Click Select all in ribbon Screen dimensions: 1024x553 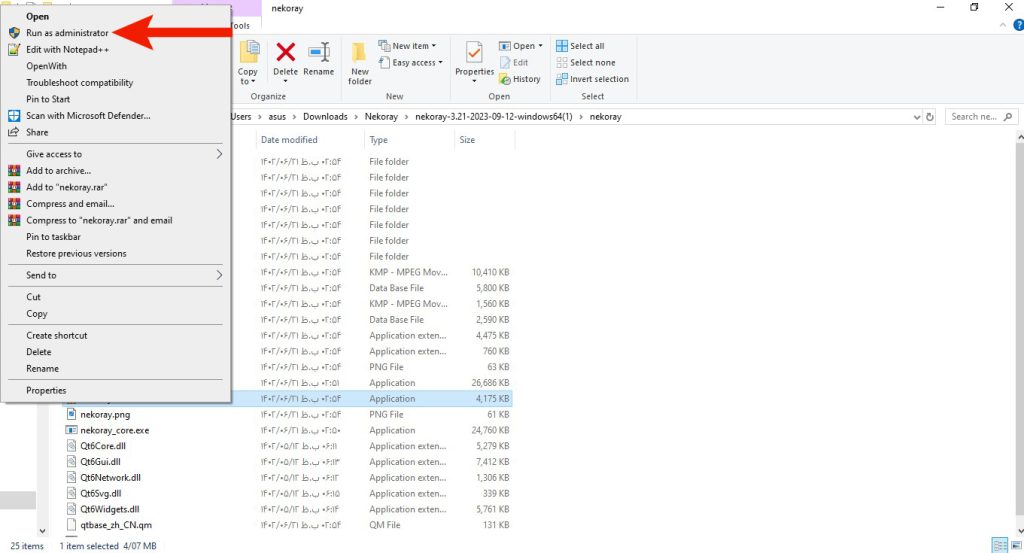pos(580,46)
